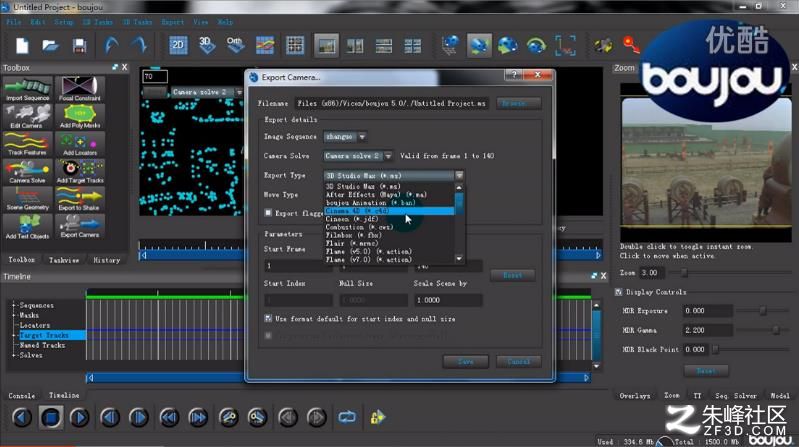Select Add Locators tool
Image resolution: width=799 pixels, height=447 pixels.
(79, 144)
